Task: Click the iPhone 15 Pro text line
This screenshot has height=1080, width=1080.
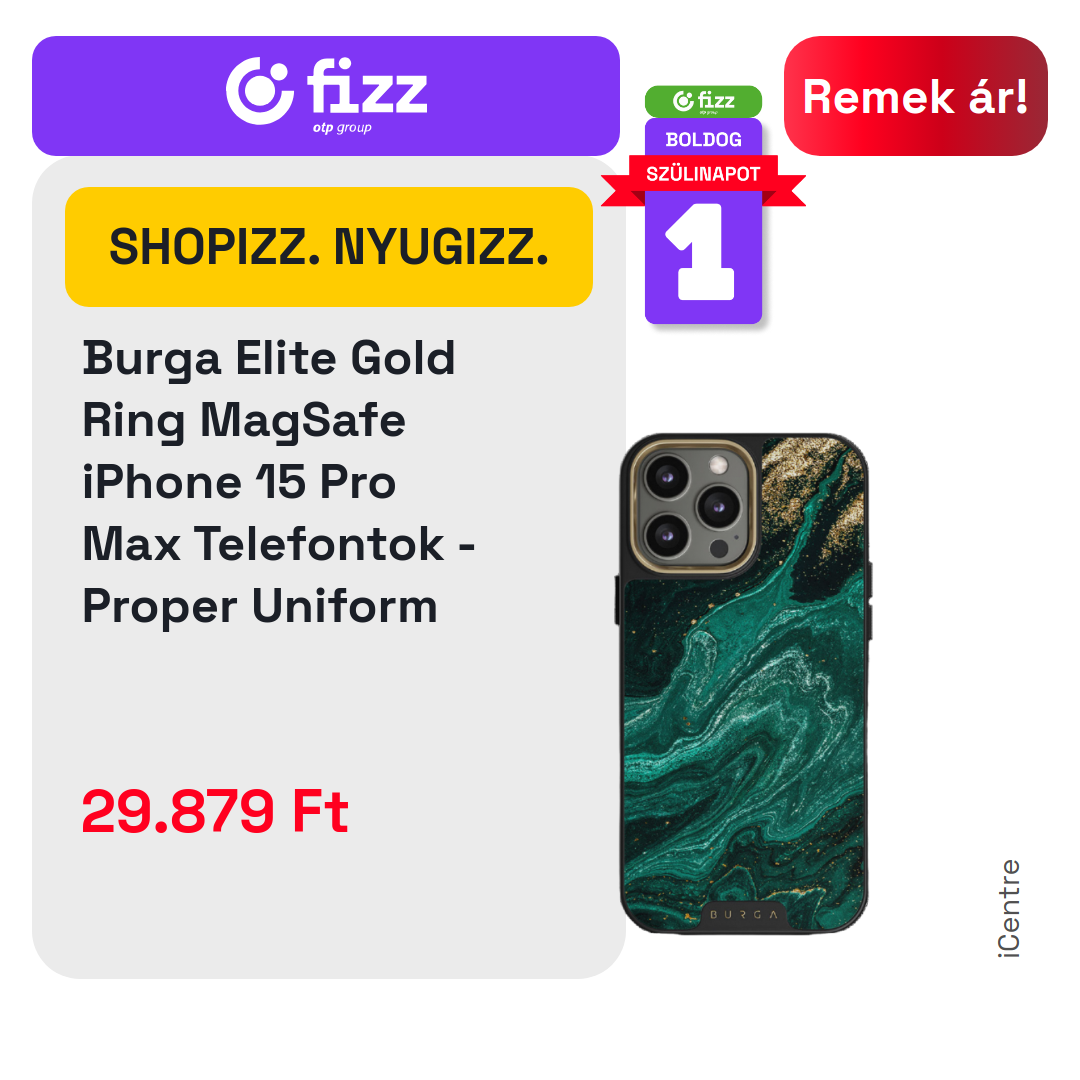Action: pyautogui.click(x=239, y=482)
